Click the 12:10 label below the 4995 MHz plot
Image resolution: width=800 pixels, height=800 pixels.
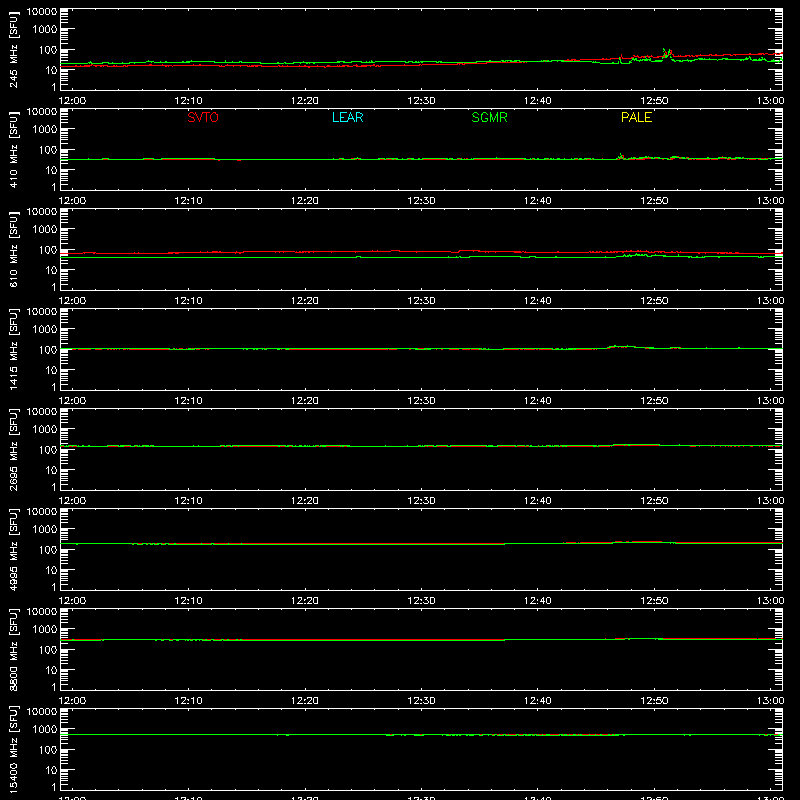pyautogui.click(x=188, y=601)
